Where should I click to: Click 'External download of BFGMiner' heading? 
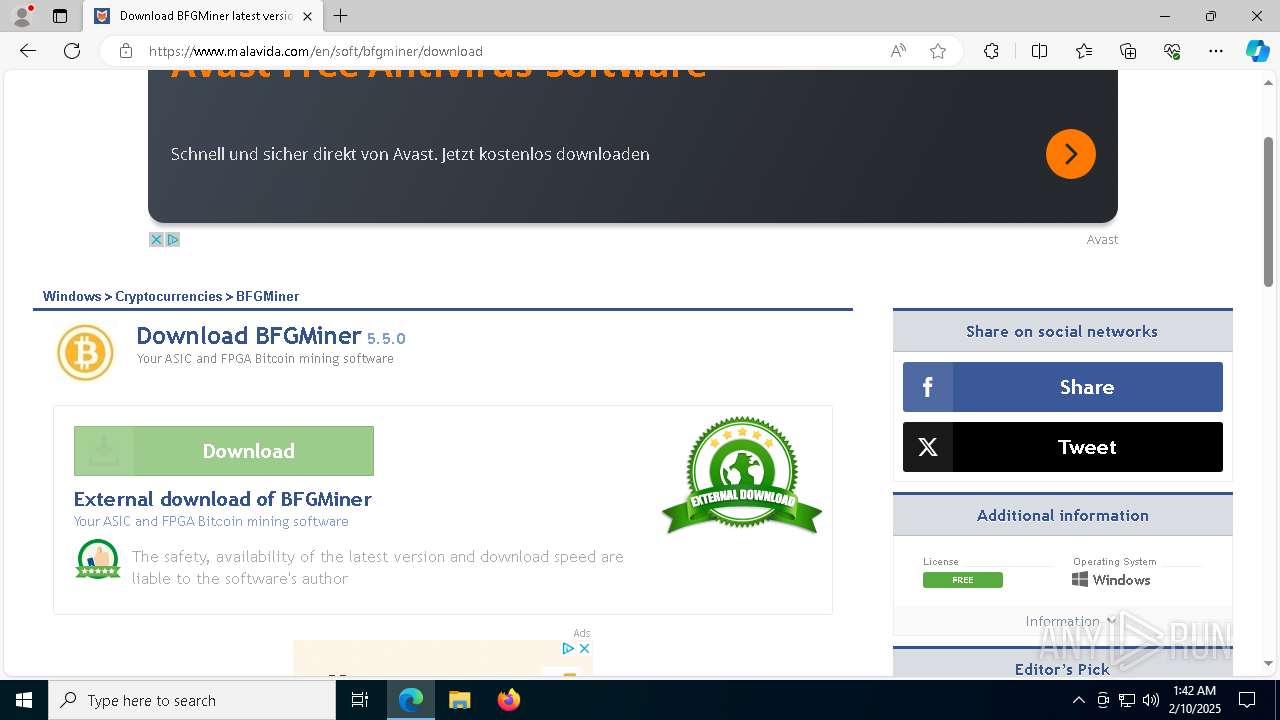click(x=223, y=499)
